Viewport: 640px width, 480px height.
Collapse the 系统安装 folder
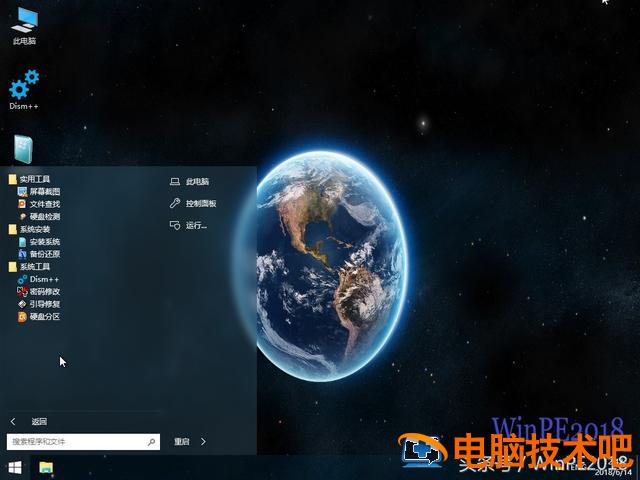point(29,229)
